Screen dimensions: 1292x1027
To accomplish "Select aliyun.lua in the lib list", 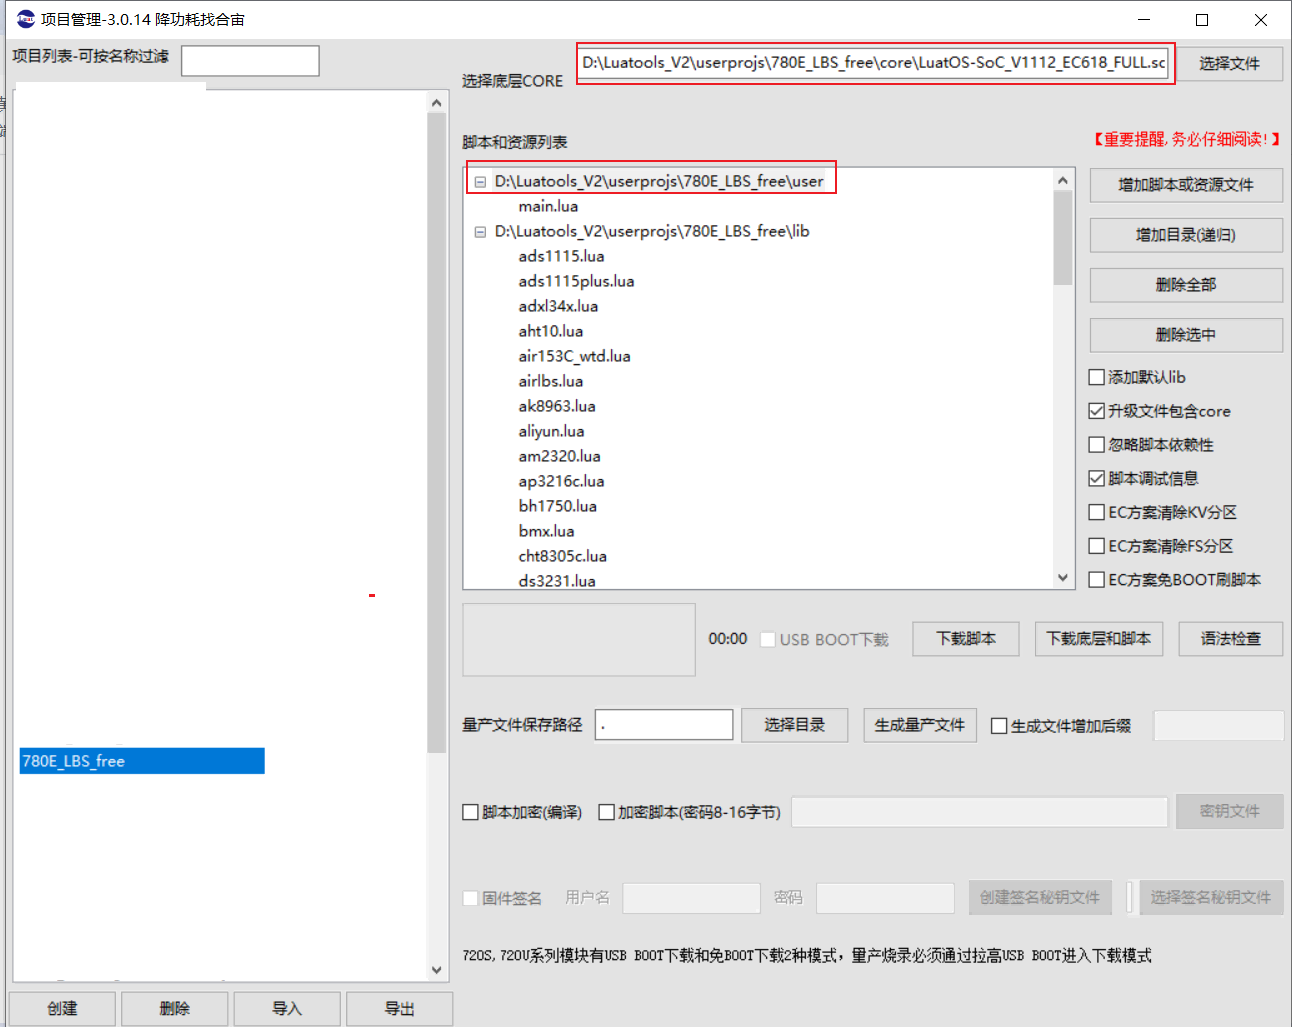I will click(551, 431).
